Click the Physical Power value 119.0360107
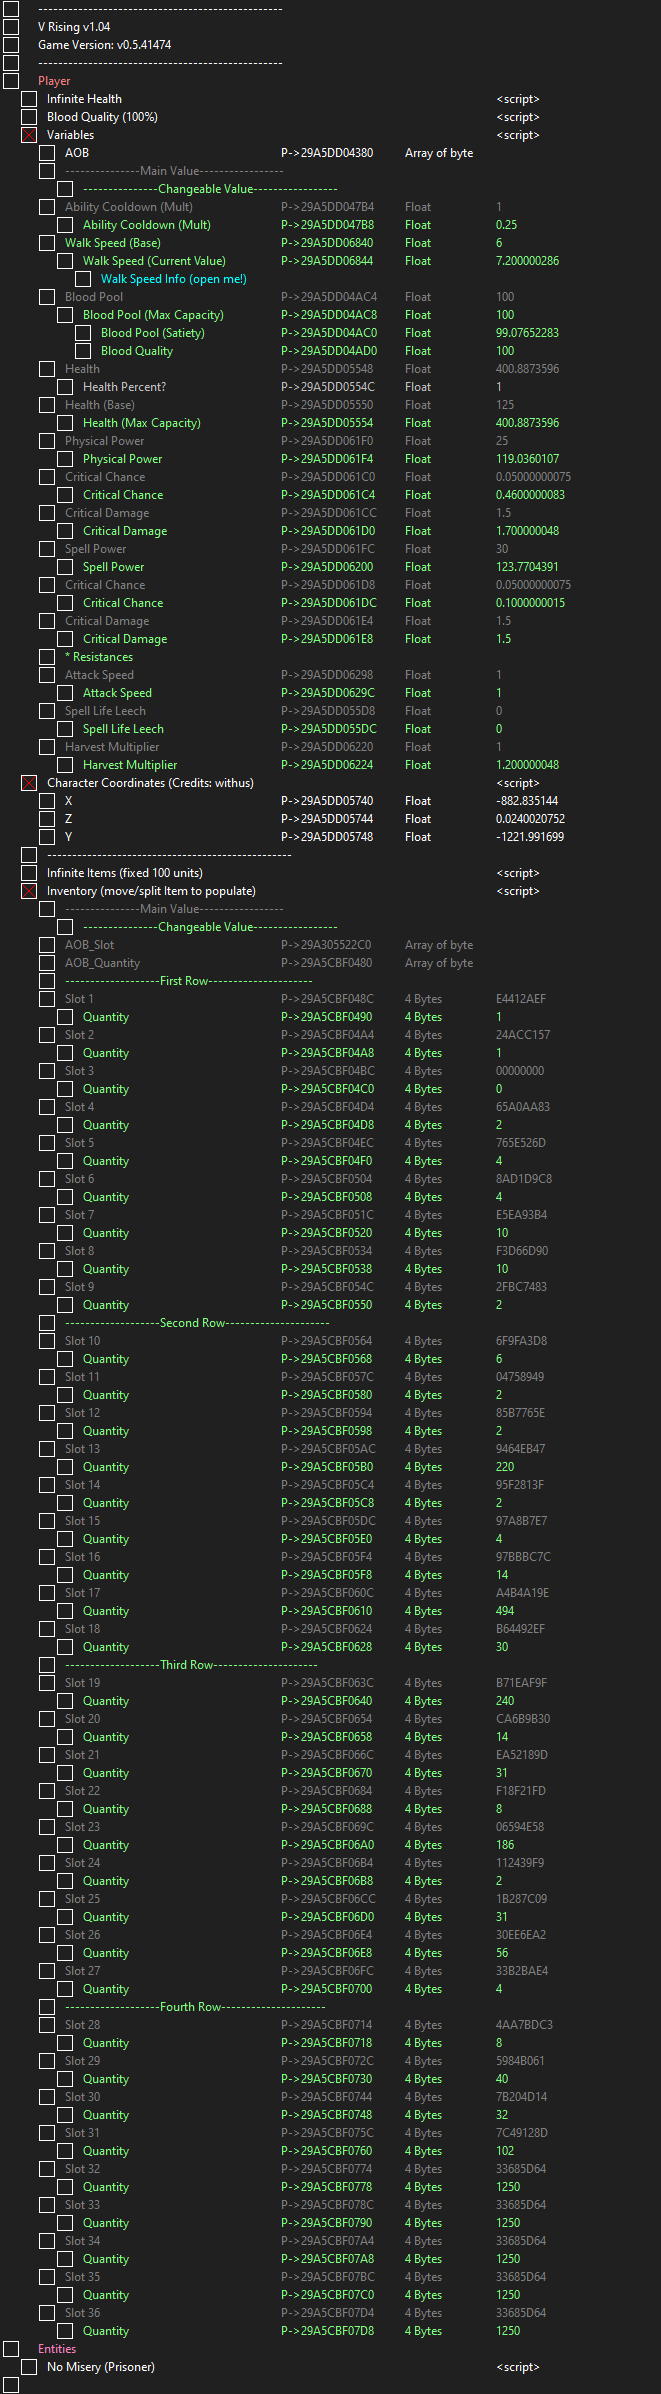 click(x=527, y=459)
